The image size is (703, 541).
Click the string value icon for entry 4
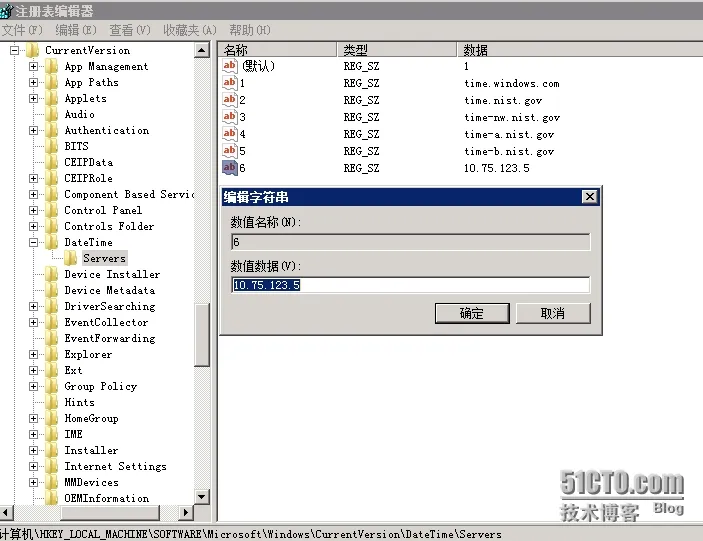pyautogui.click(x=229, y=134)
